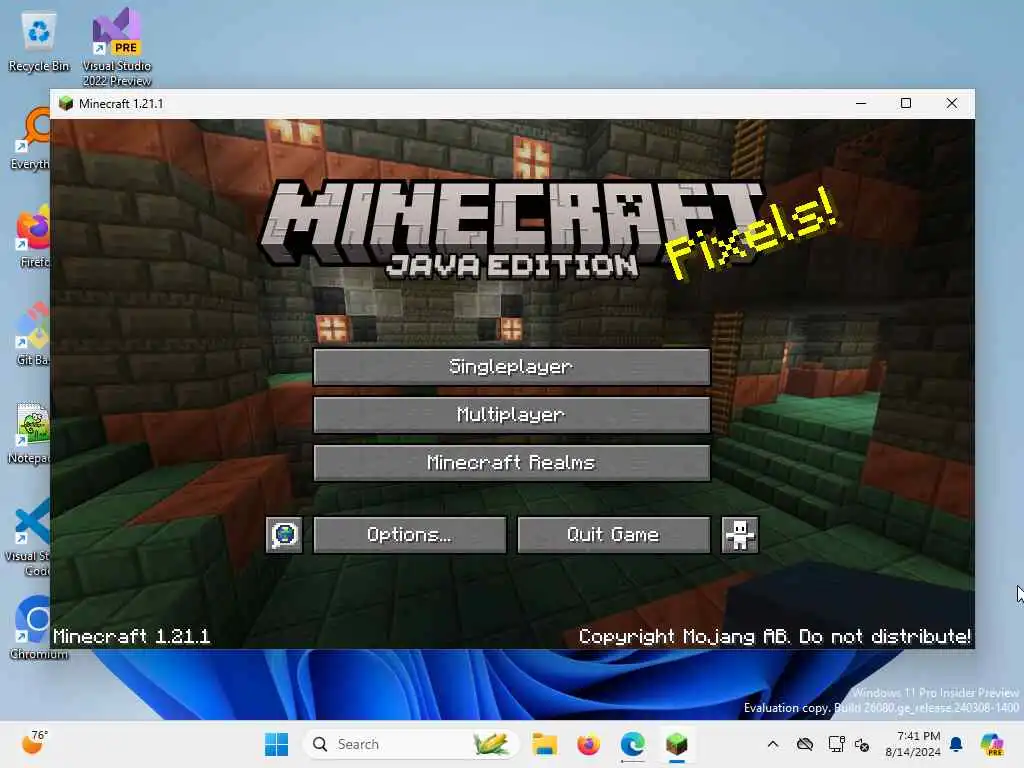Close the Minecraft 1.21.1 window
This screenshot has width=1024, height=768.
[x=952, y=103]
